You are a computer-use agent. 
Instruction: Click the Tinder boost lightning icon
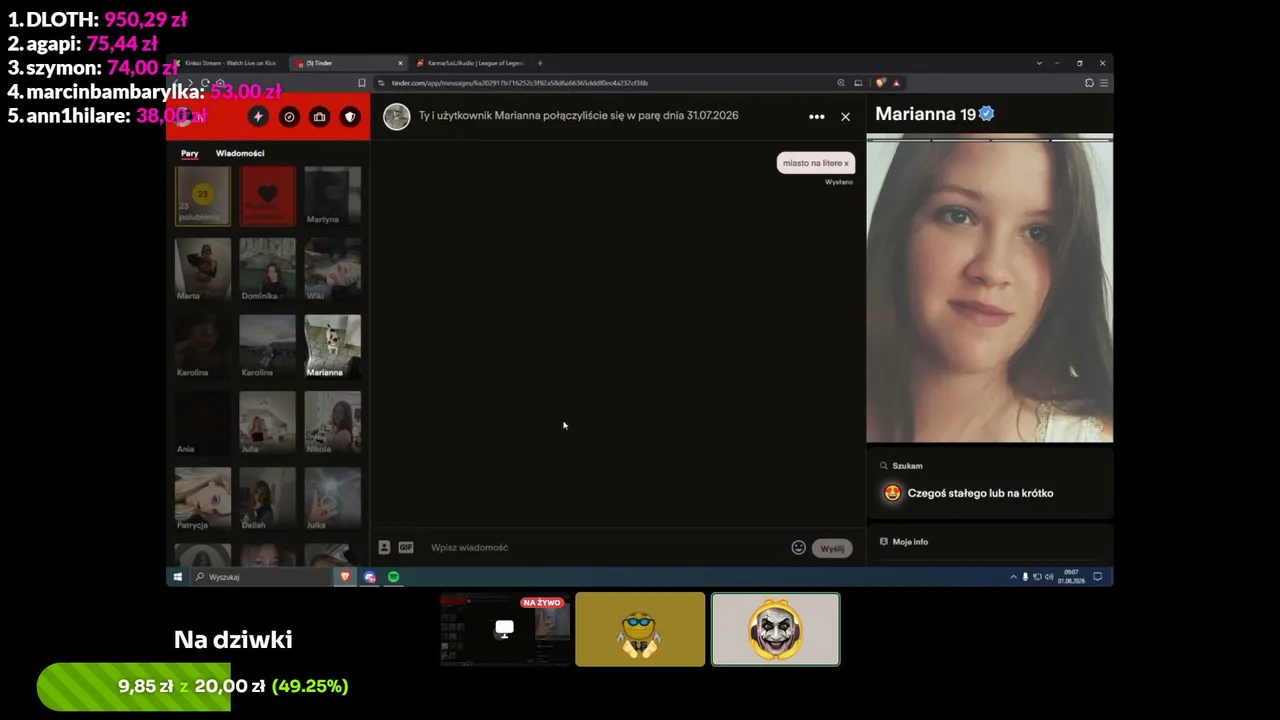coord(258,117)
